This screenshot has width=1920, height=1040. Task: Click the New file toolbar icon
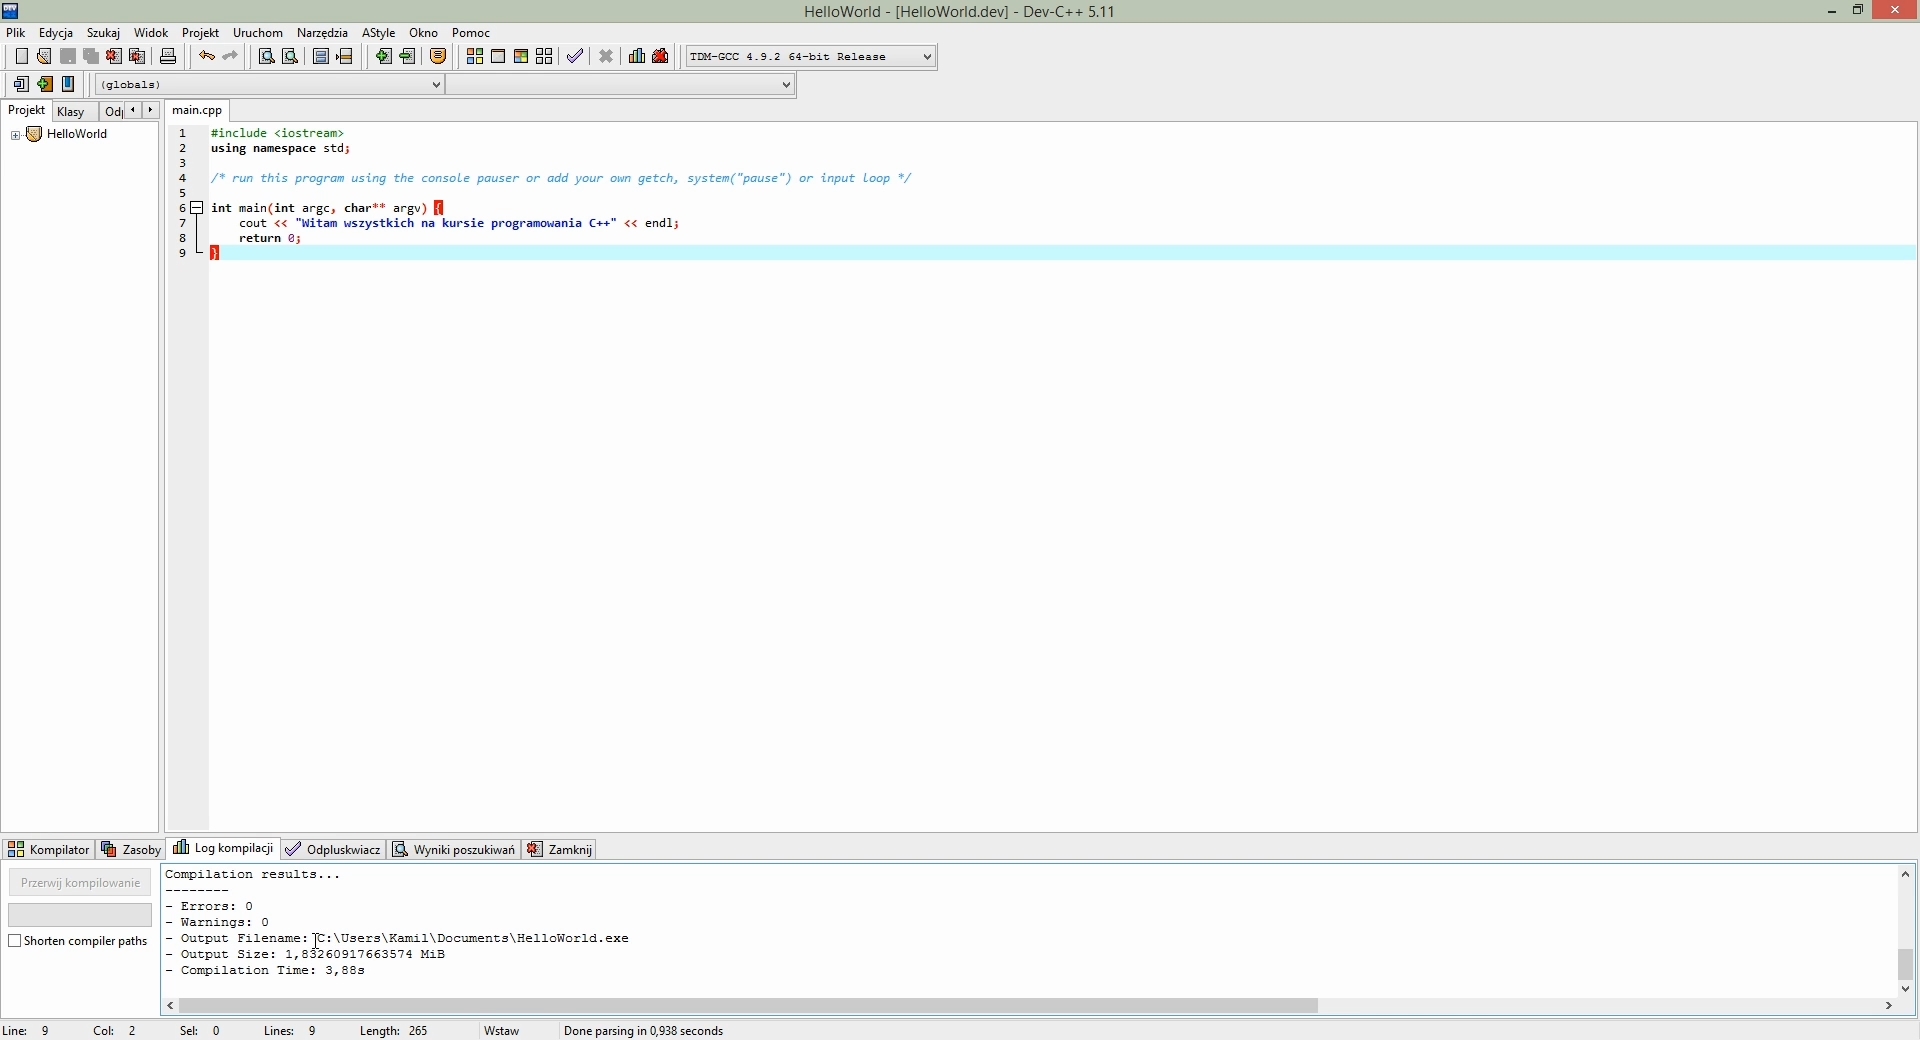tap(21, 57)
